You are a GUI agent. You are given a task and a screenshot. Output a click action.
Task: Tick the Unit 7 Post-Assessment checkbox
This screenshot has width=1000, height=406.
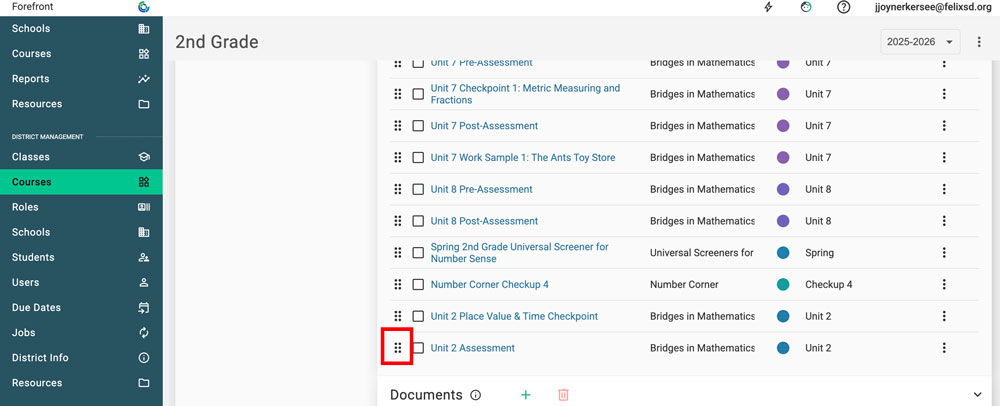[x=418, y=126]
